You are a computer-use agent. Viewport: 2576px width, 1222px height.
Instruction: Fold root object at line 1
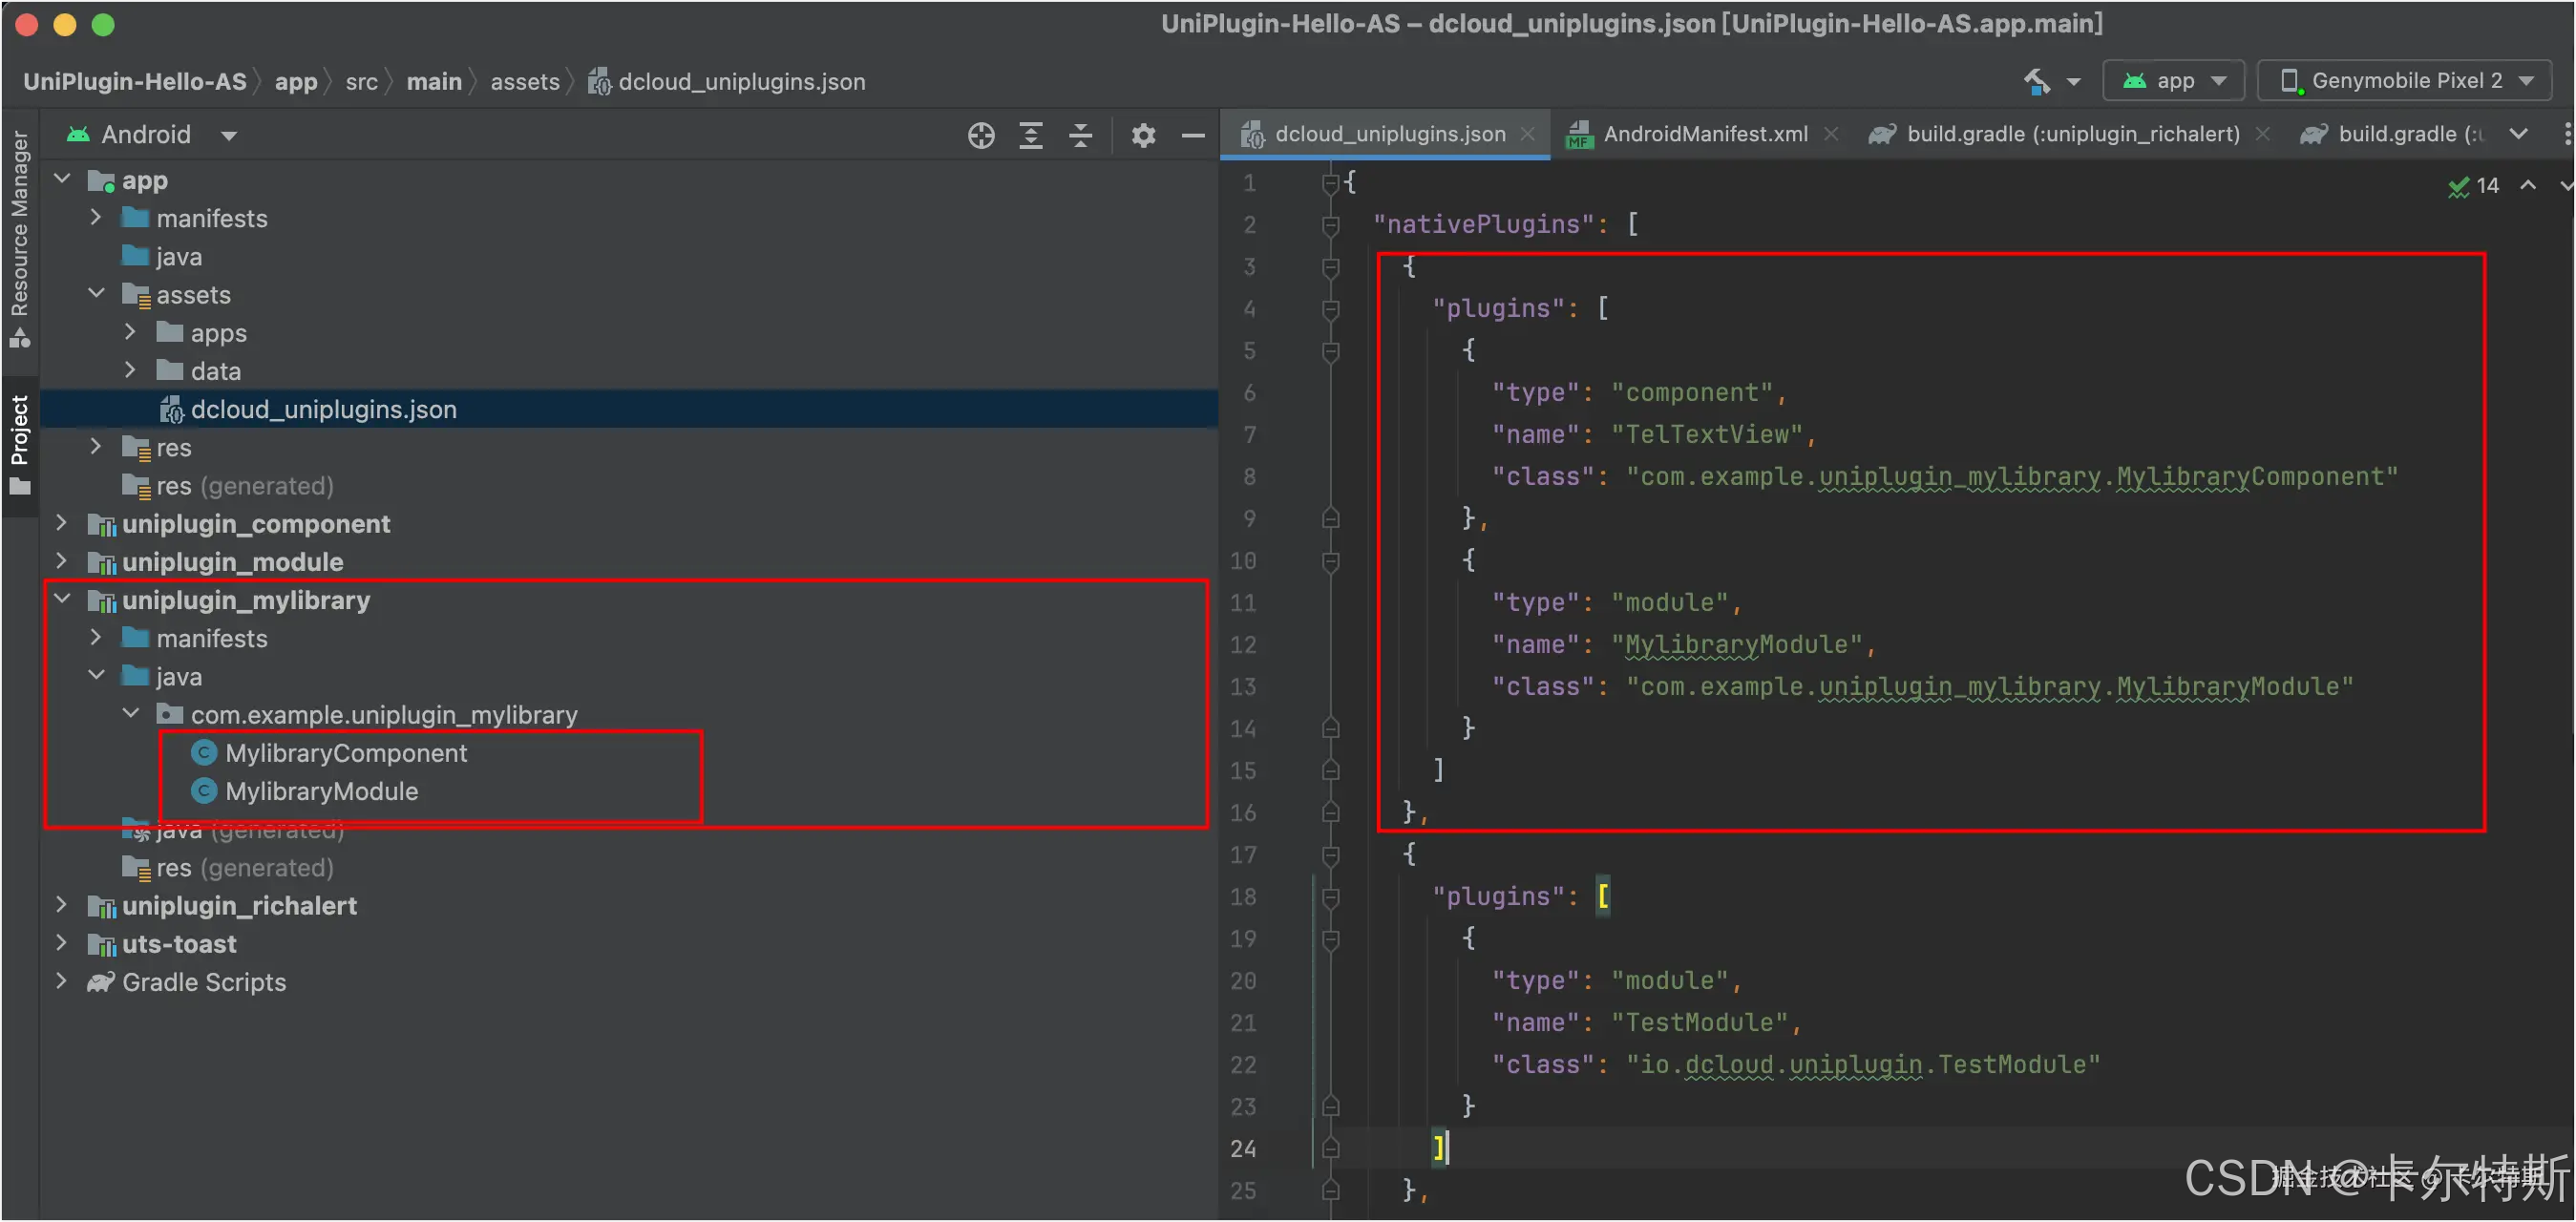click(x=1330, y=183)
